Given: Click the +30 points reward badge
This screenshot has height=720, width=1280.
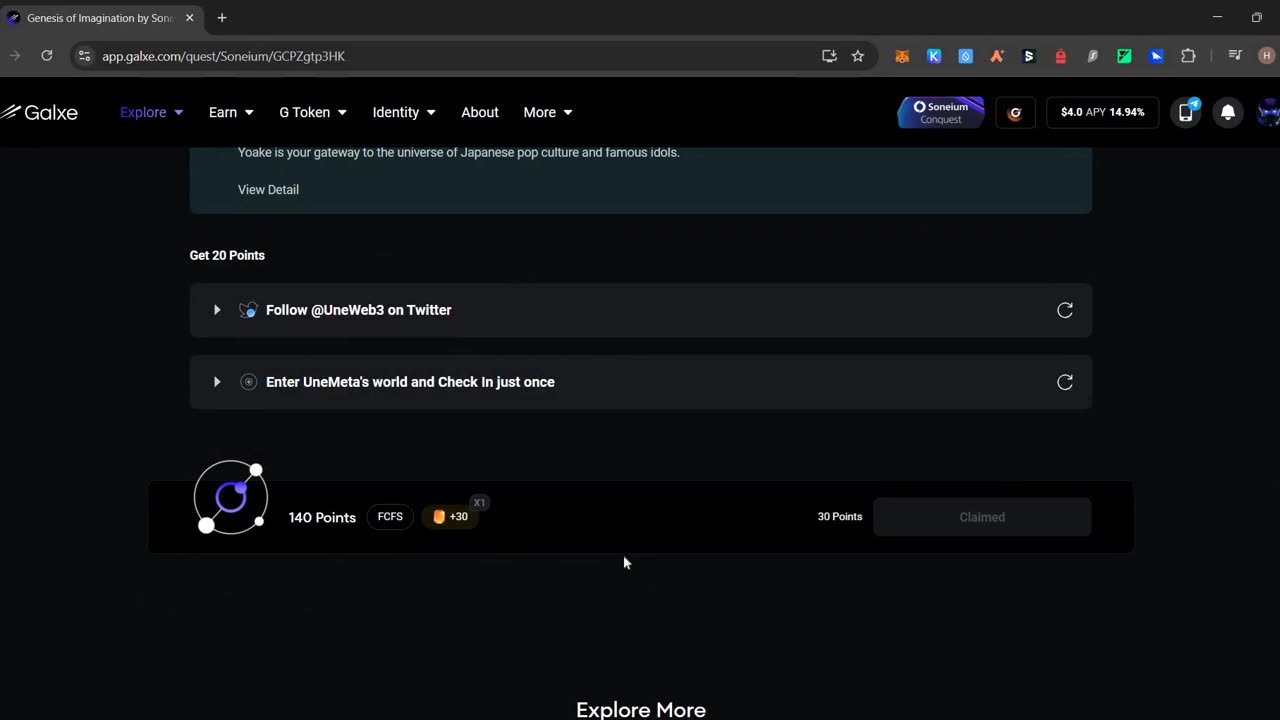Looking at the screenshot, I should (450, 517).
